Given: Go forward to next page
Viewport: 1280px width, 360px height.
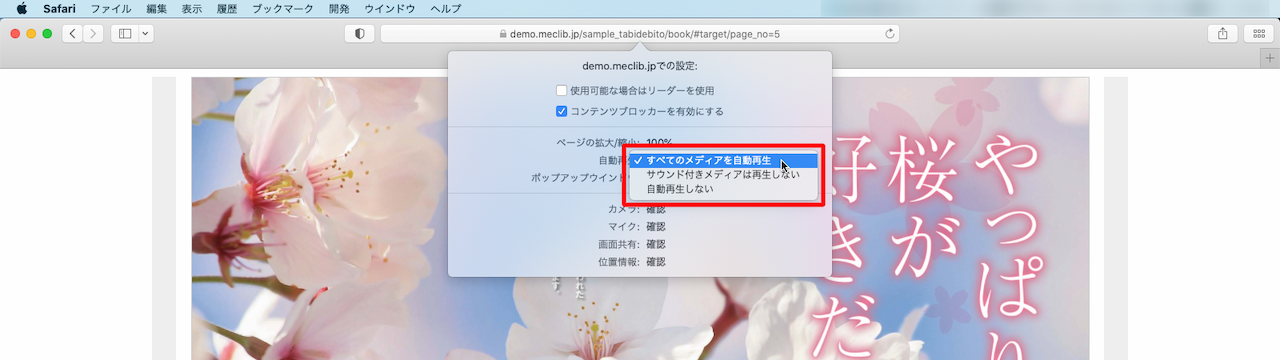Looking at the screenshot, I should pyautogui.click(x=94, y=34).
